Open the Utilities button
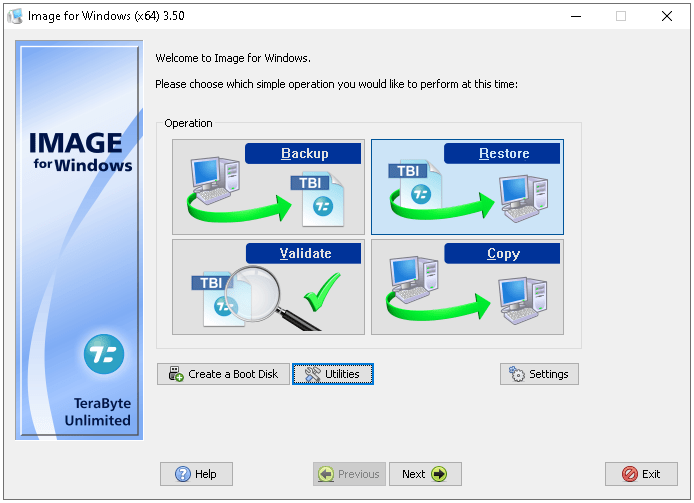The width and height of the screenshot is (694, 503). (x=333, y=374)
